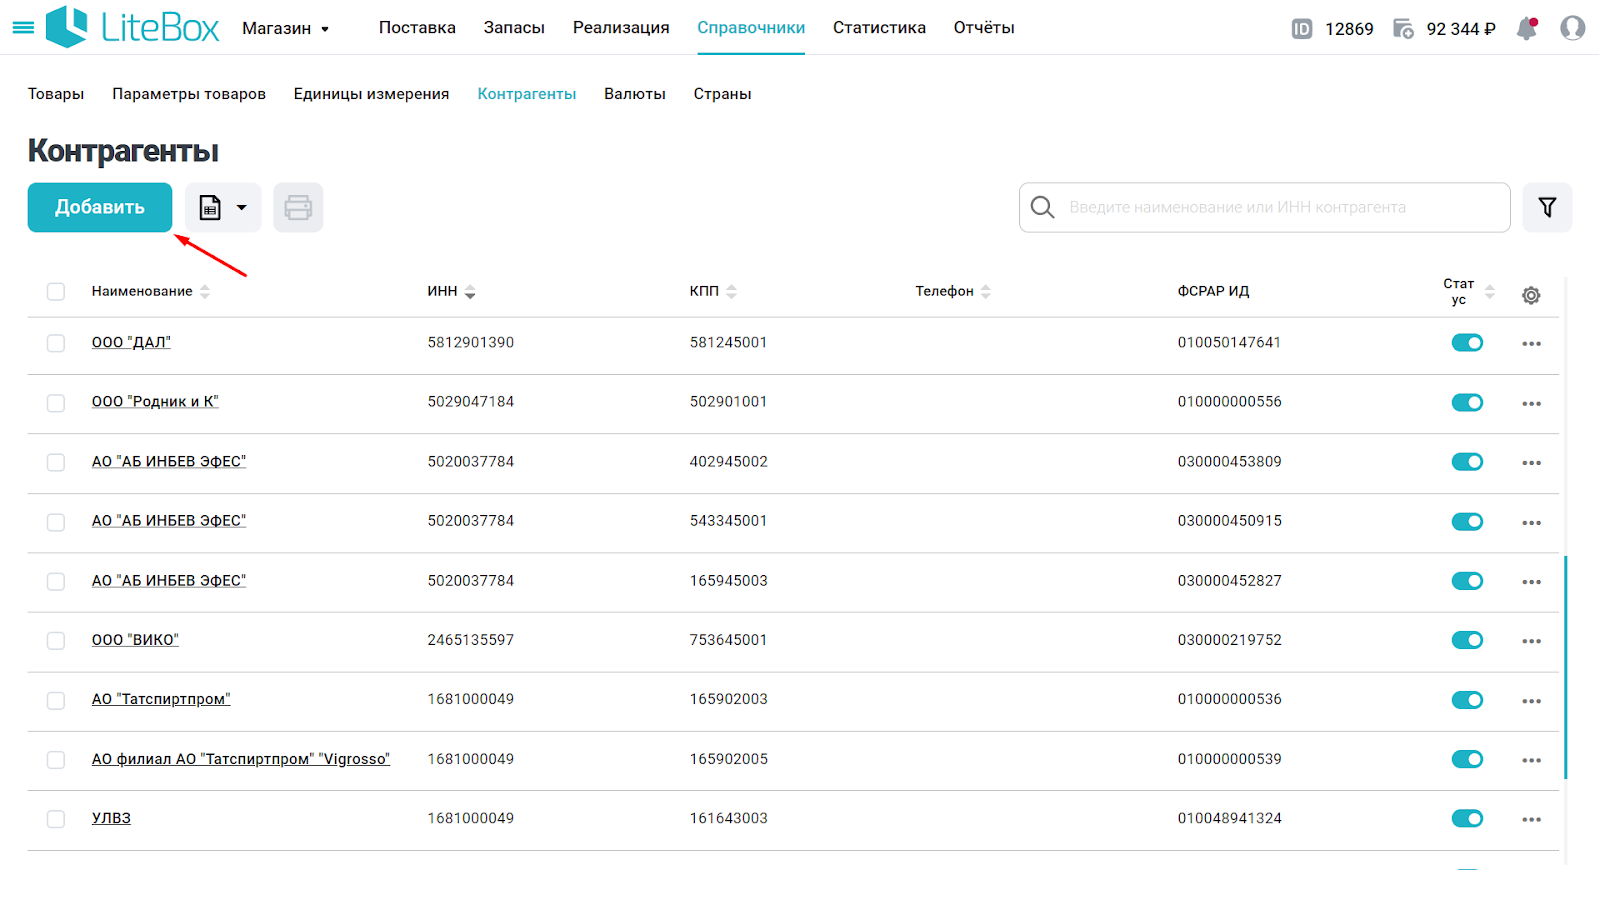Open ООО "Родник и К" link

point(155,401)
